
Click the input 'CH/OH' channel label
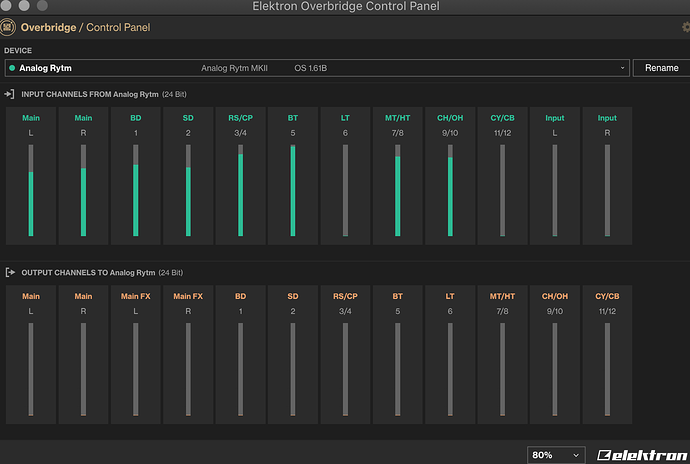[x=450, y=118]
